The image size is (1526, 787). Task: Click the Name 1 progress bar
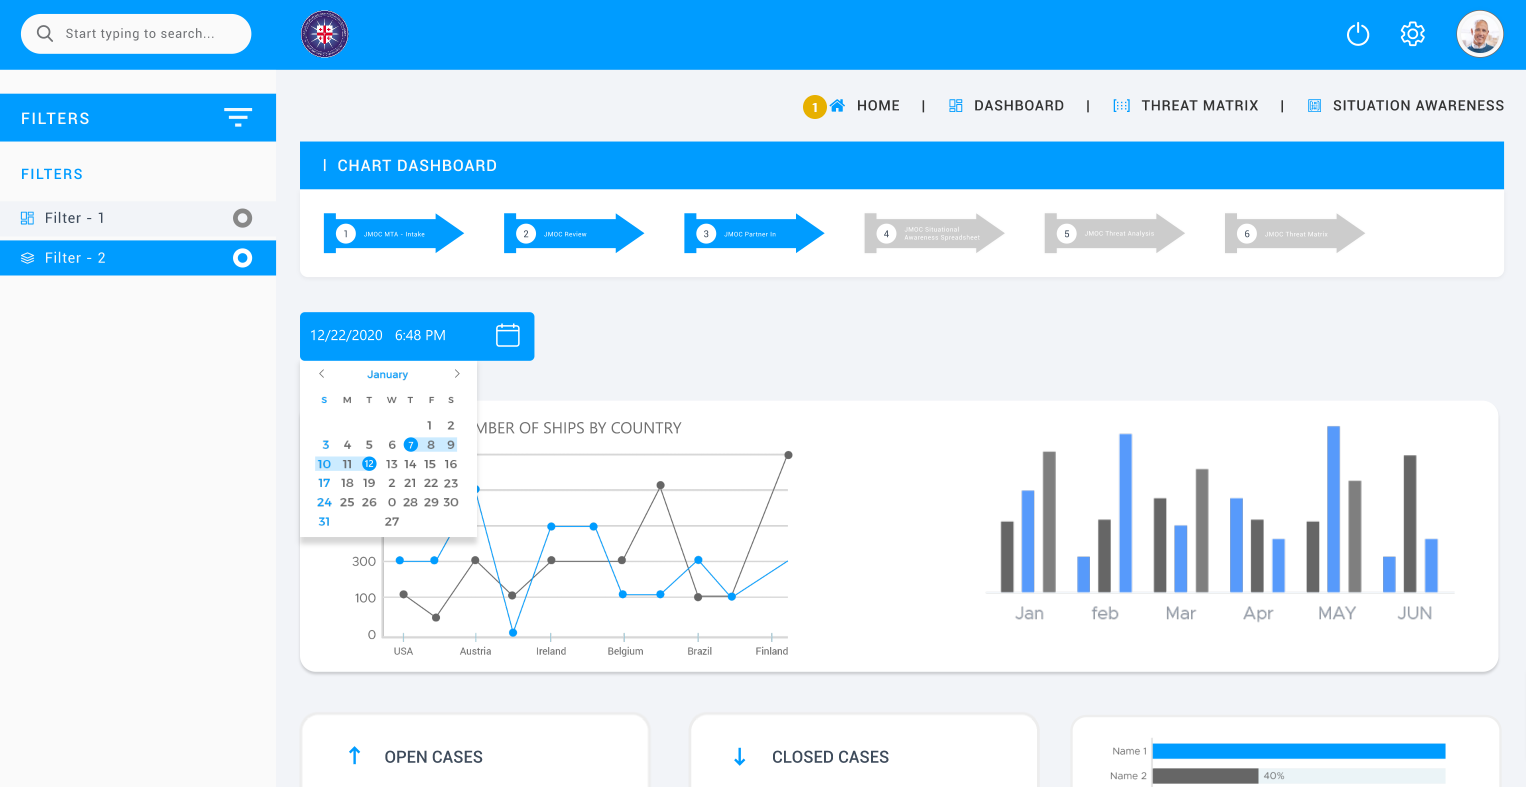coord(1299,751)
